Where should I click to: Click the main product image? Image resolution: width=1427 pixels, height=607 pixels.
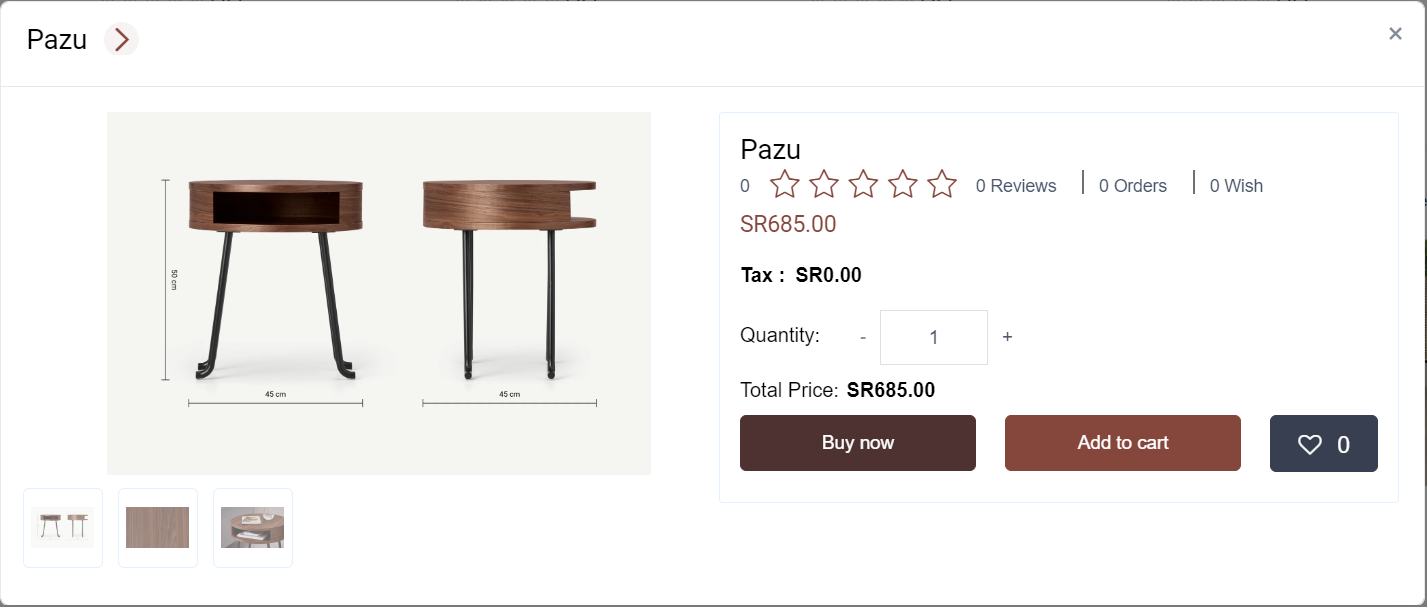coord(379,293)
